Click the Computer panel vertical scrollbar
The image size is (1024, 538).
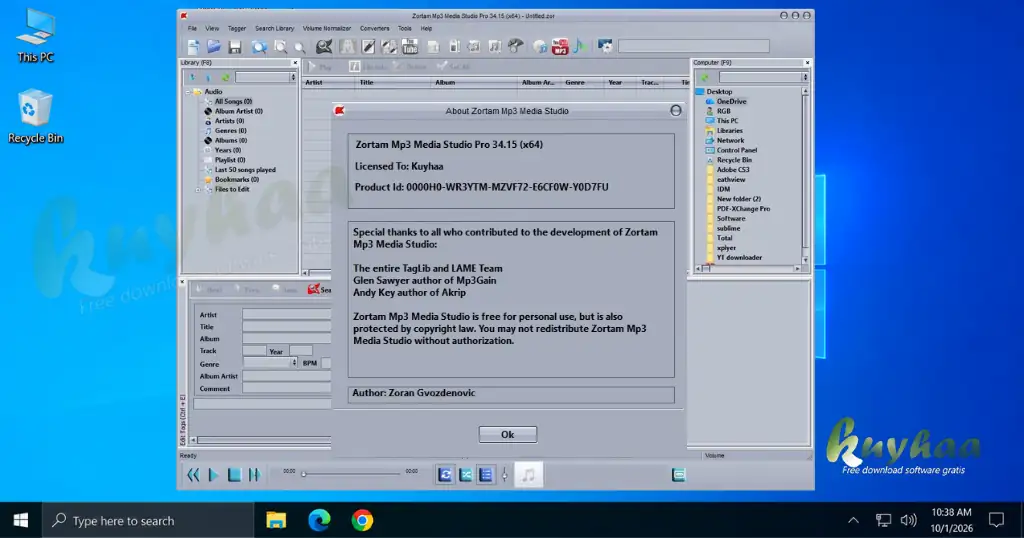tap(805, 175)
